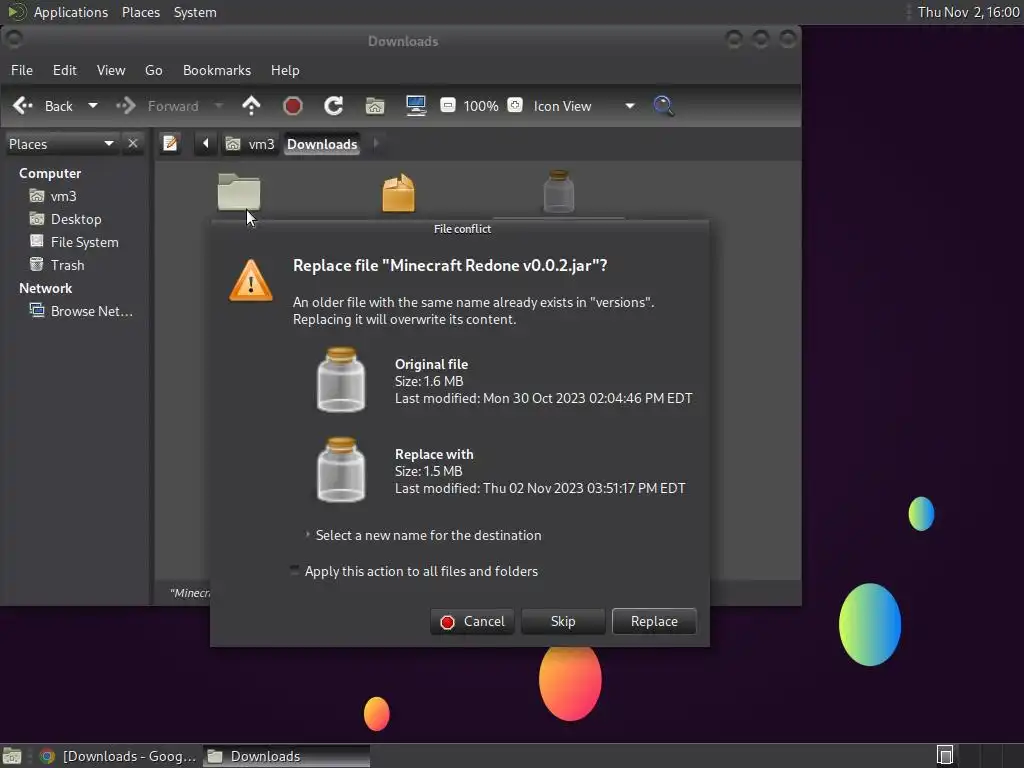
Task: Open the Computer toolbar icon
Action: coord(416,106)
